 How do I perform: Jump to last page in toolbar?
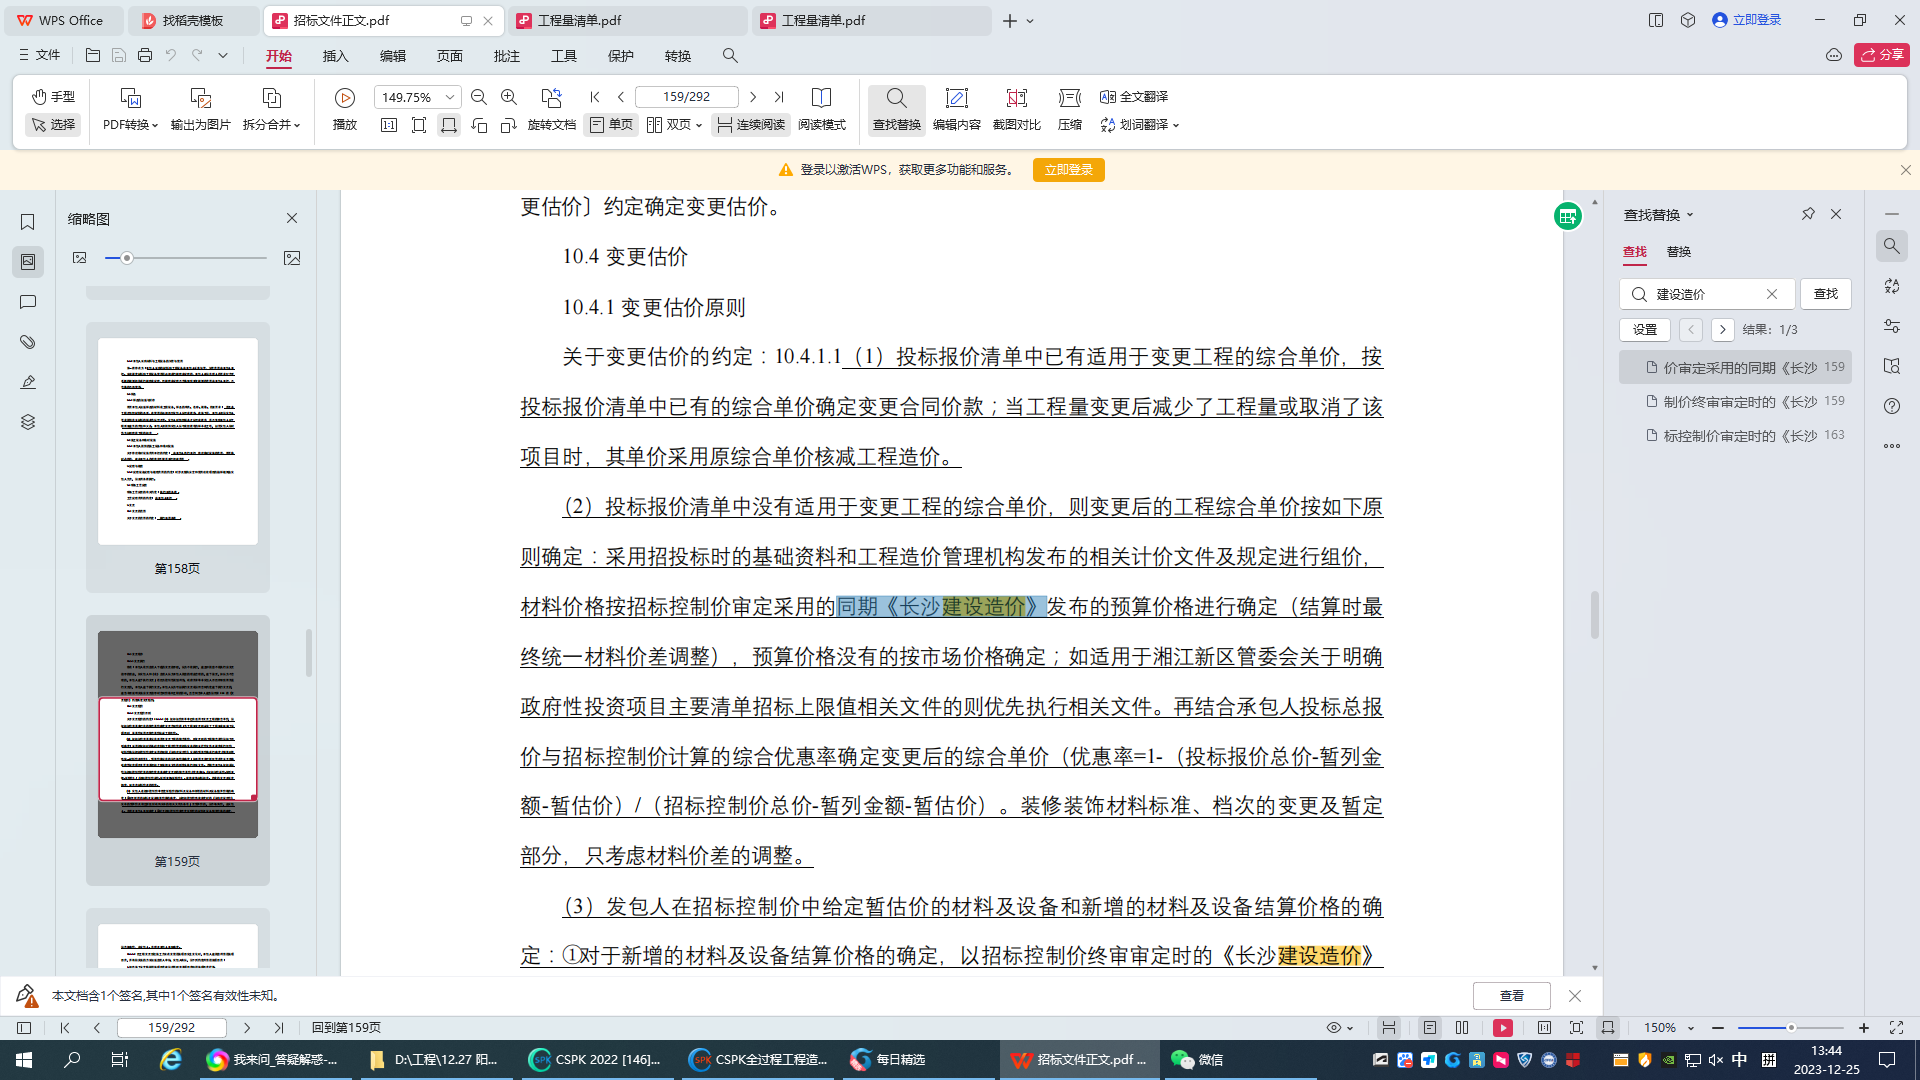pyautogui.click(x=779, y=97)
